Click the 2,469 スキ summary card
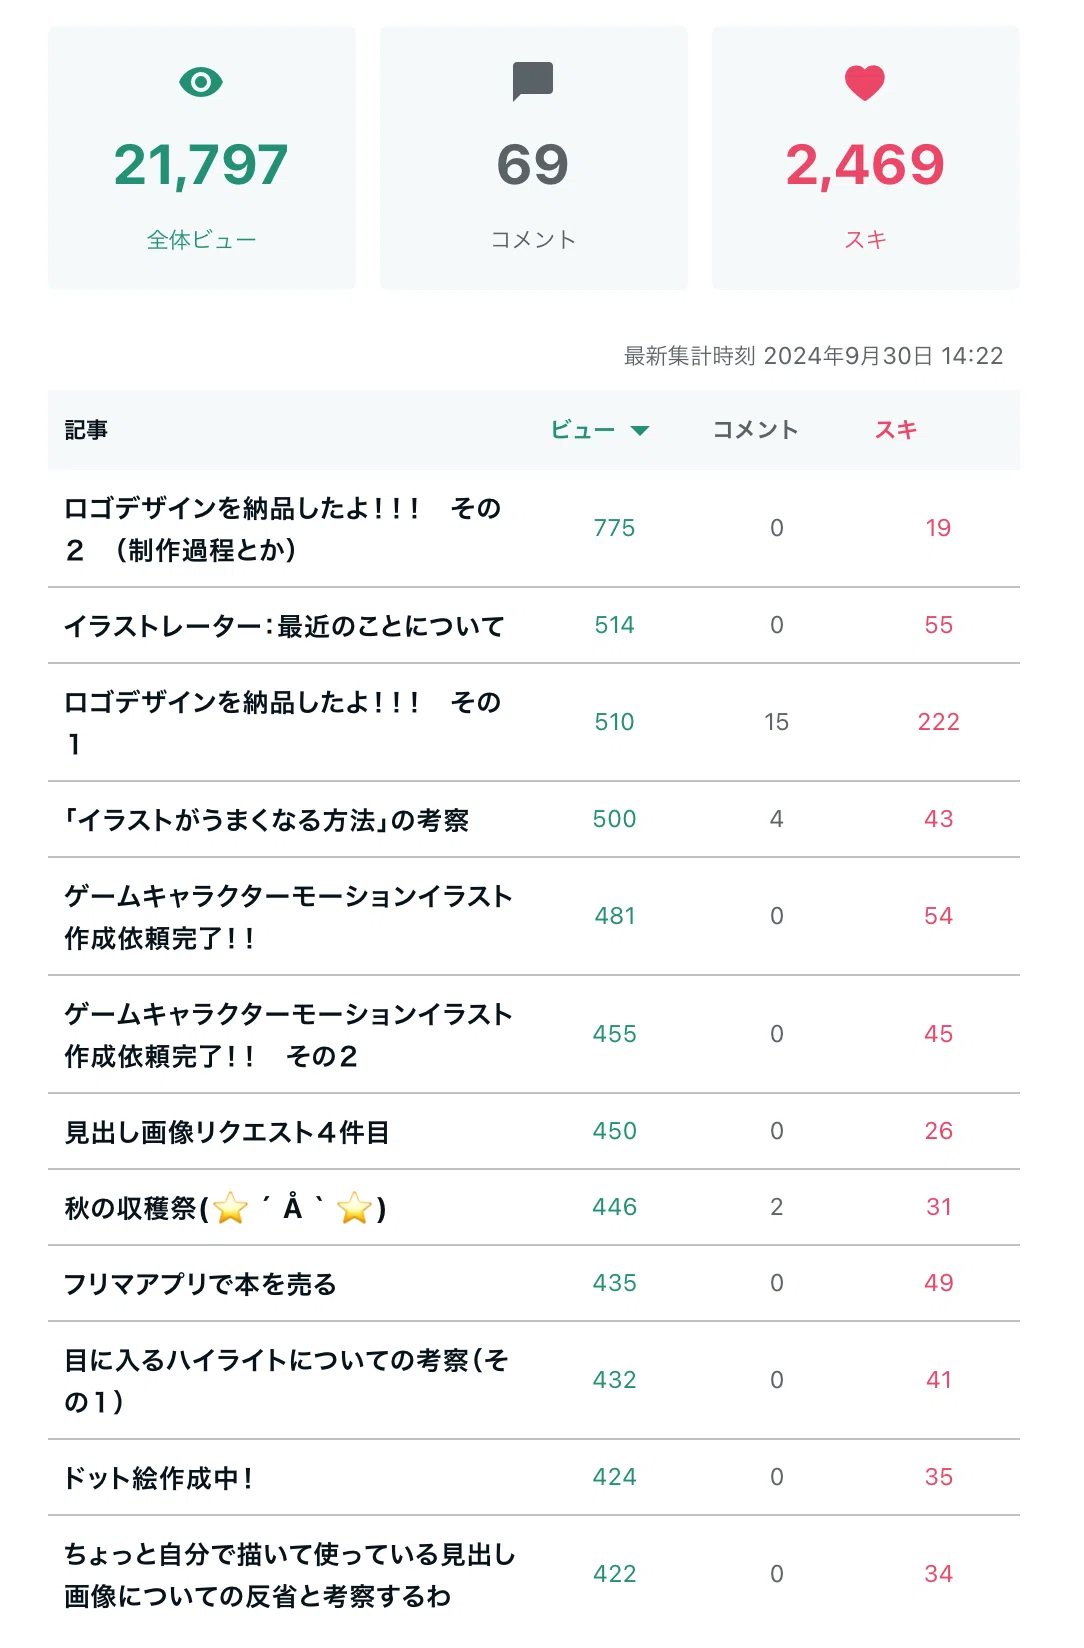 [x=866, y=158]
